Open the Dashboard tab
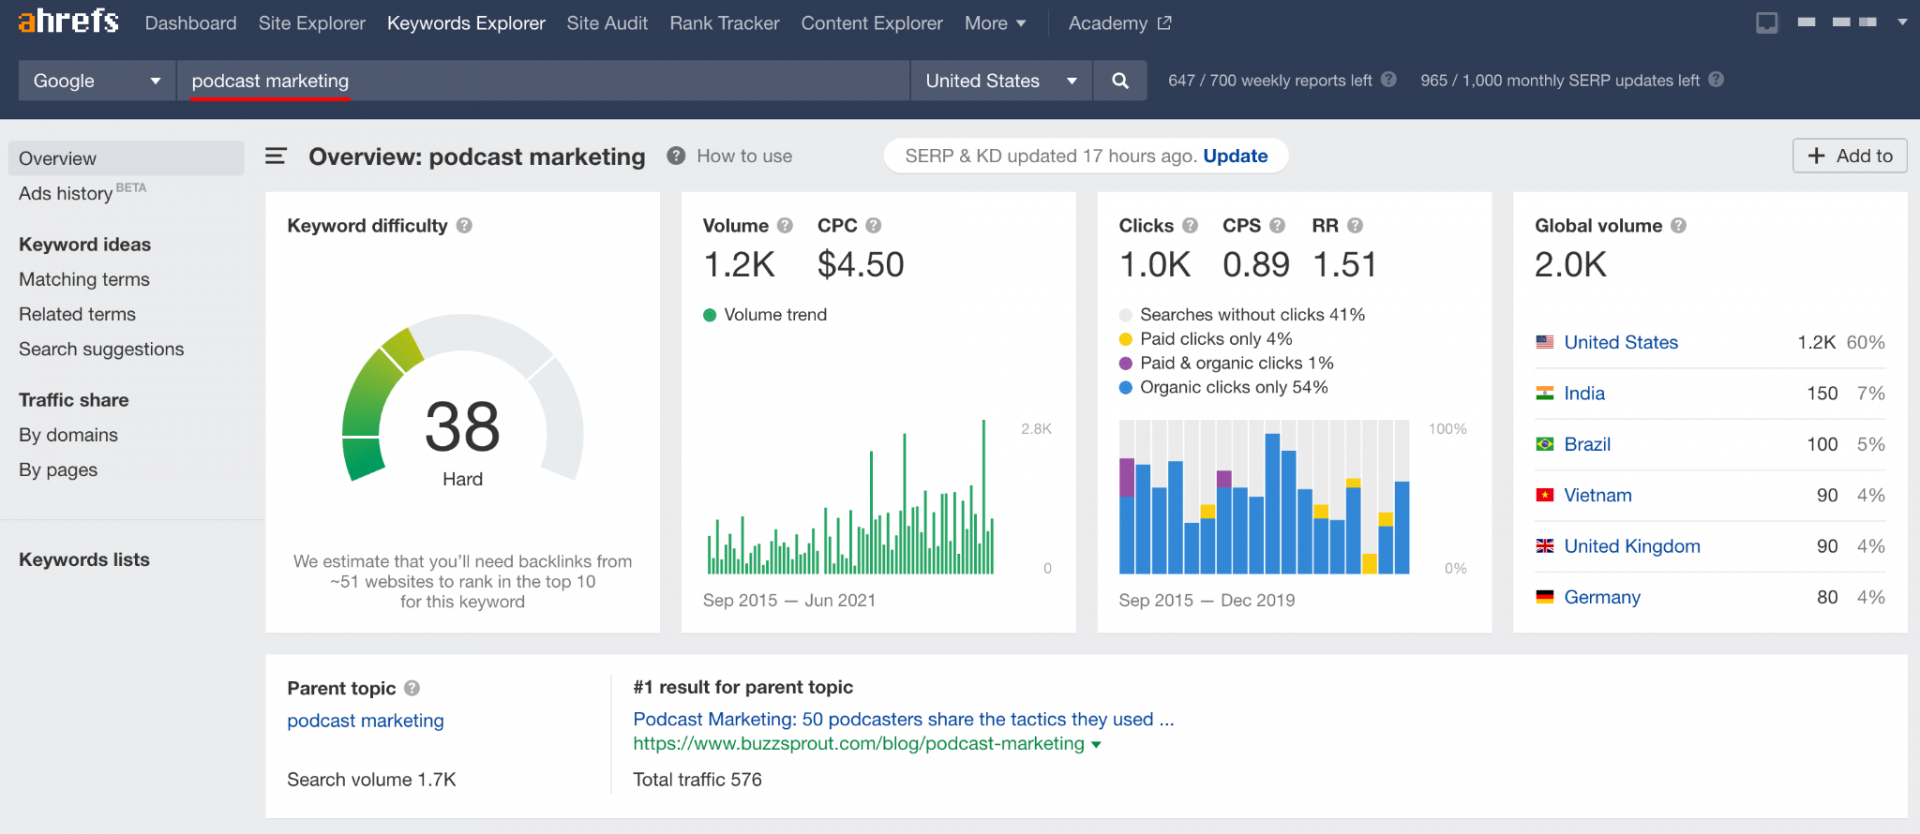1920x834 pixels. tap(190, 23)
